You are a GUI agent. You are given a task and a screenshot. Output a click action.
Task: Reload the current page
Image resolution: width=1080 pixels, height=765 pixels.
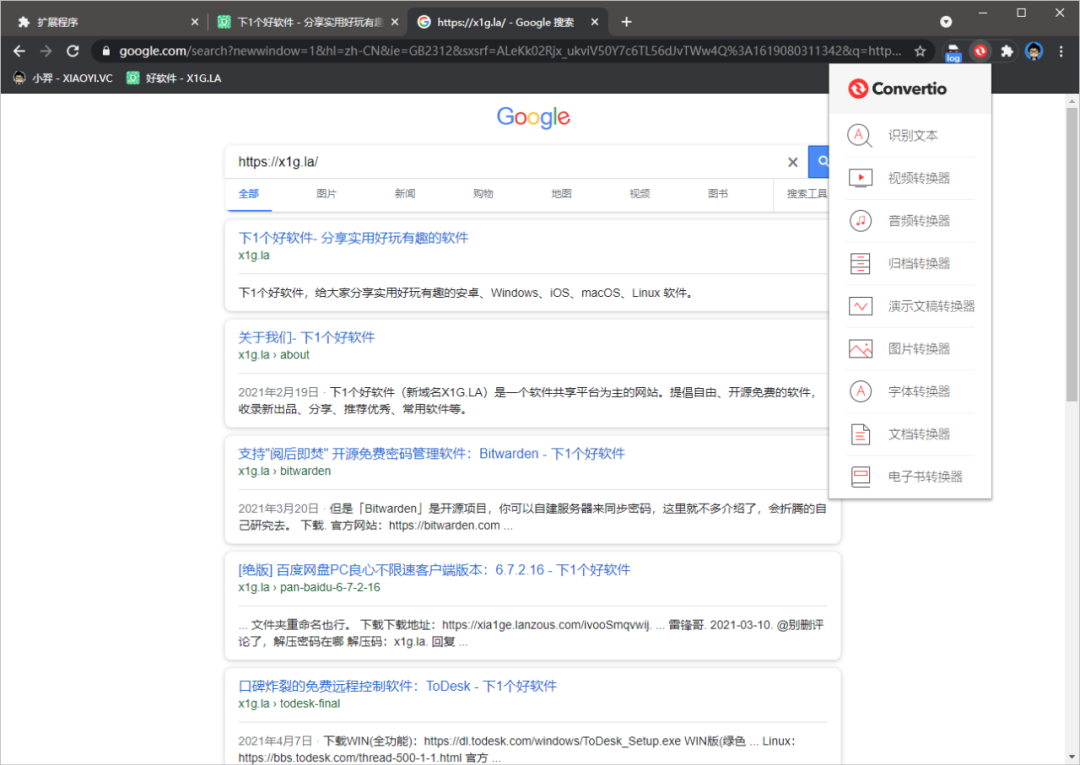pyautogui.click(x=73, y=51)
